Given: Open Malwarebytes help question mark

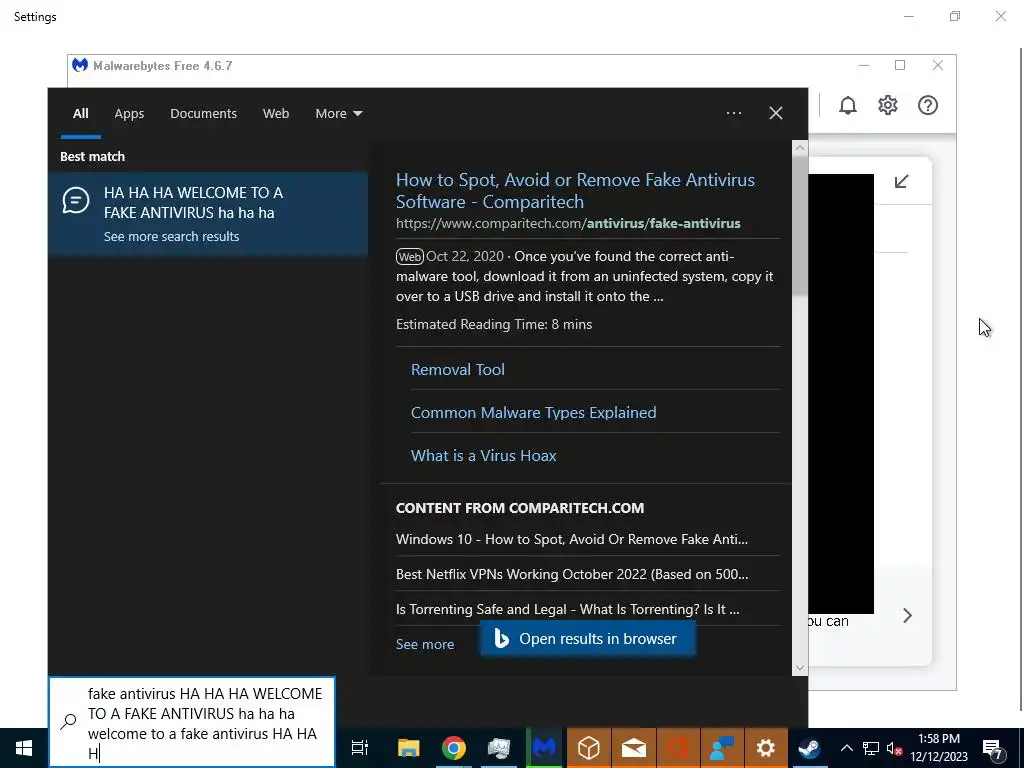Looking at the screenshot, I should (927, 105).
